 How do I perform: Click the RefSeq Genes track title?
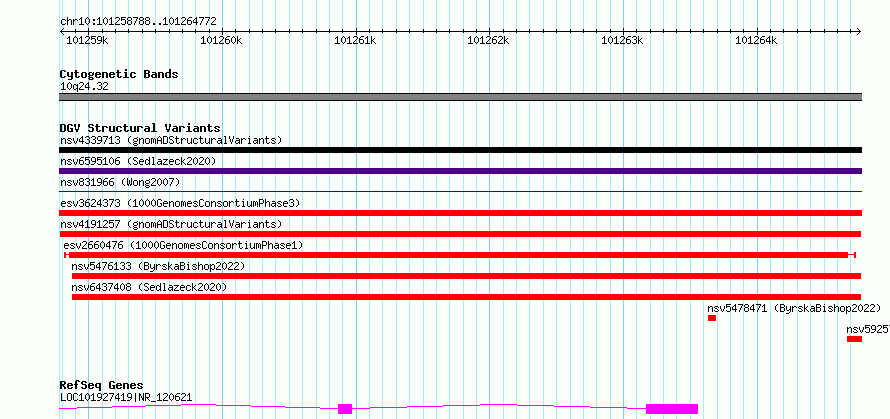(101, 386)
